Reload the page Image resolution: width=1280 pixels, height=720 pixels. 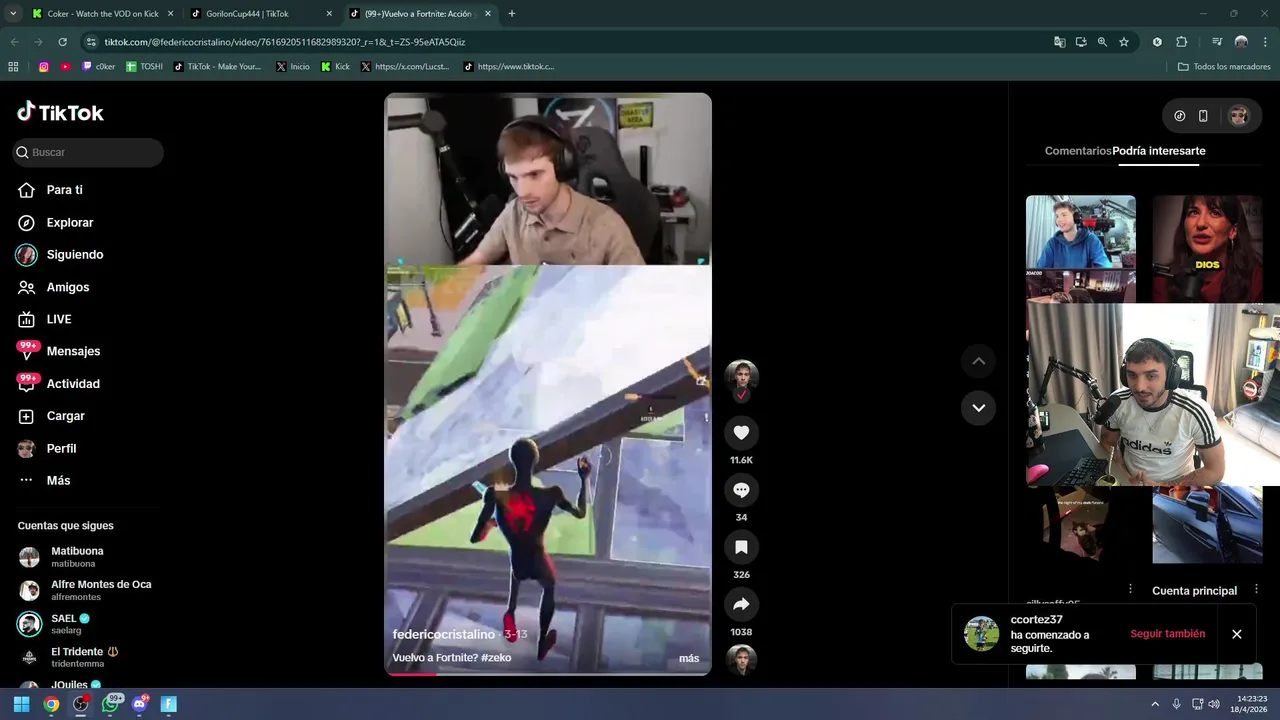(63, 42)
